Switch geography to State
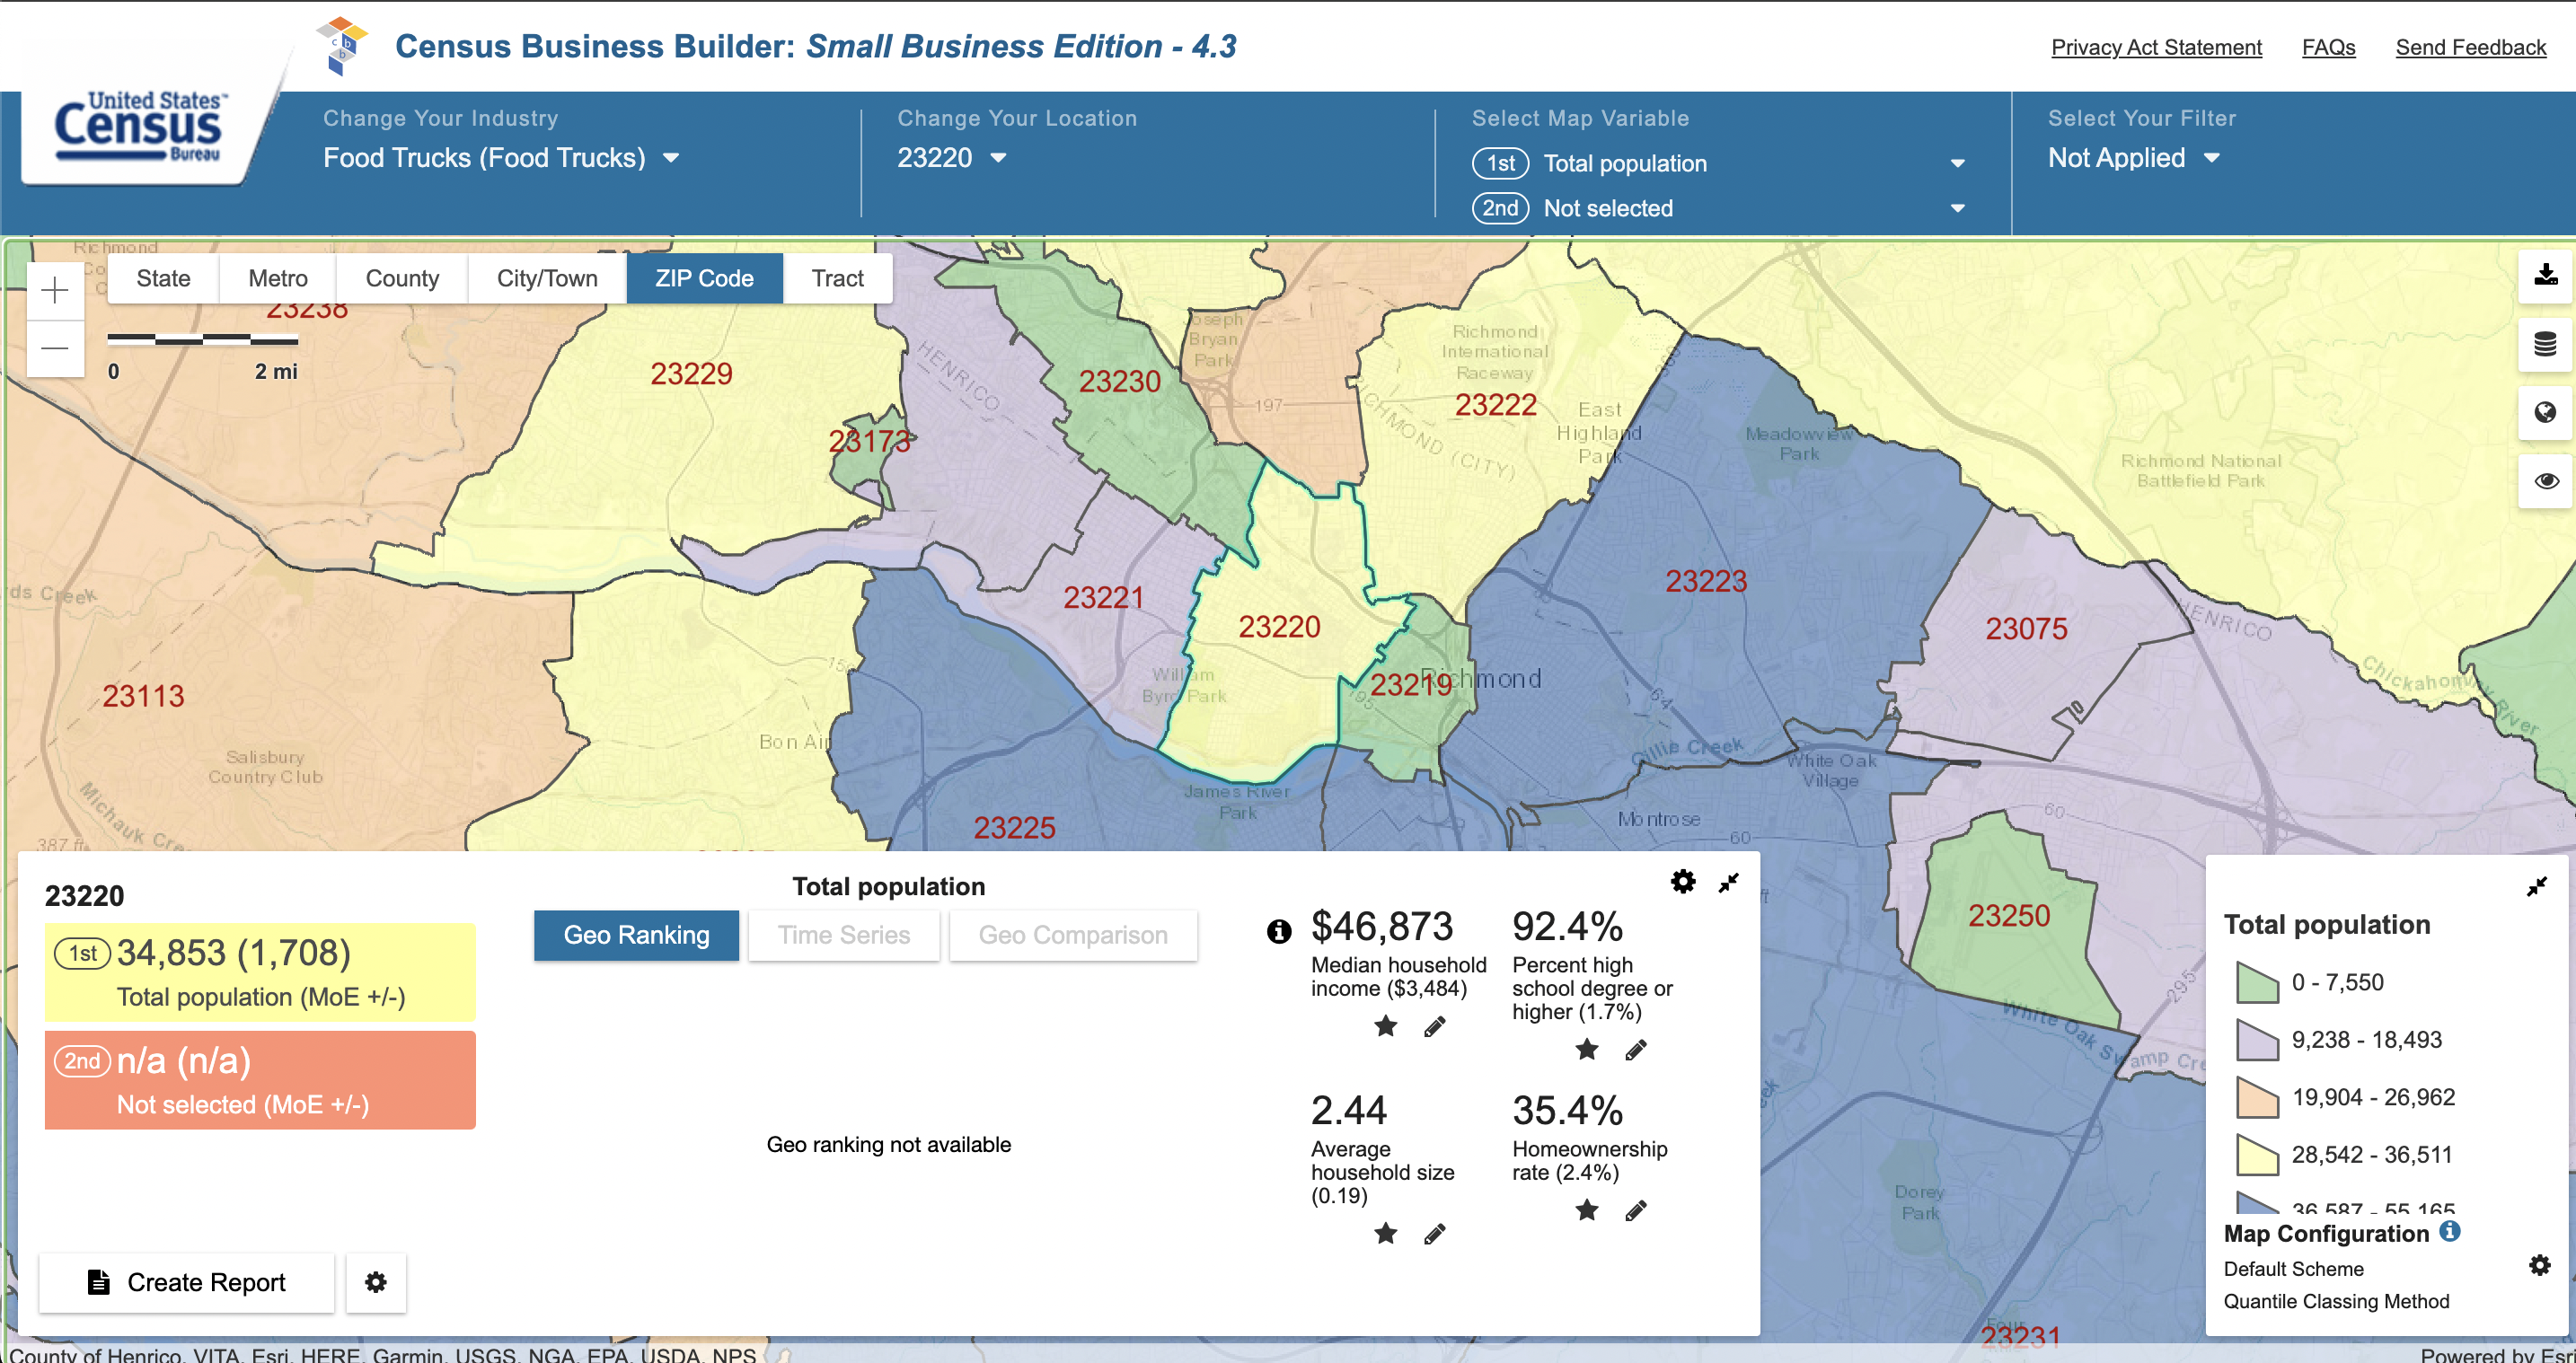The height and width of the screenshot is (1363, 2576). (163, 278)
